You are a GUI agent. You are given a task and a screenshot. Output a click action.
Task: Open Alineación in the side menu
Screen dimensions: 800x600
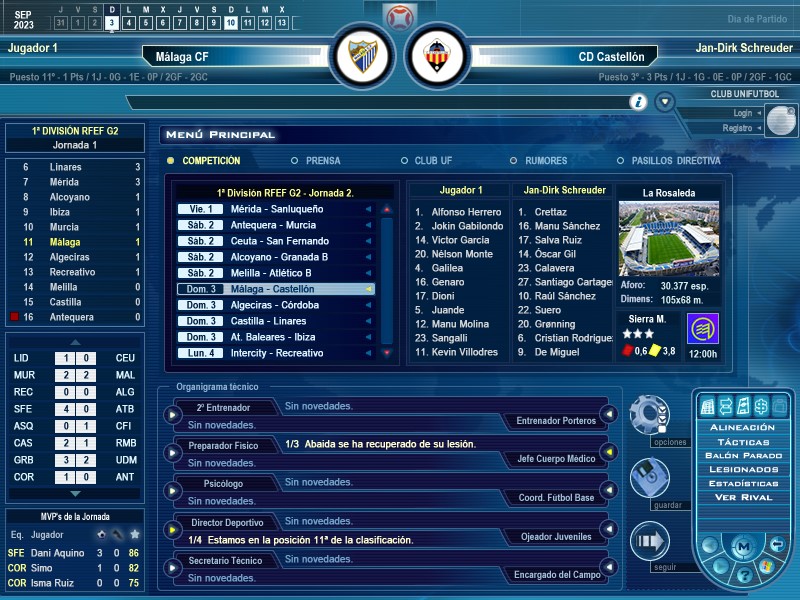click(742, 428)
